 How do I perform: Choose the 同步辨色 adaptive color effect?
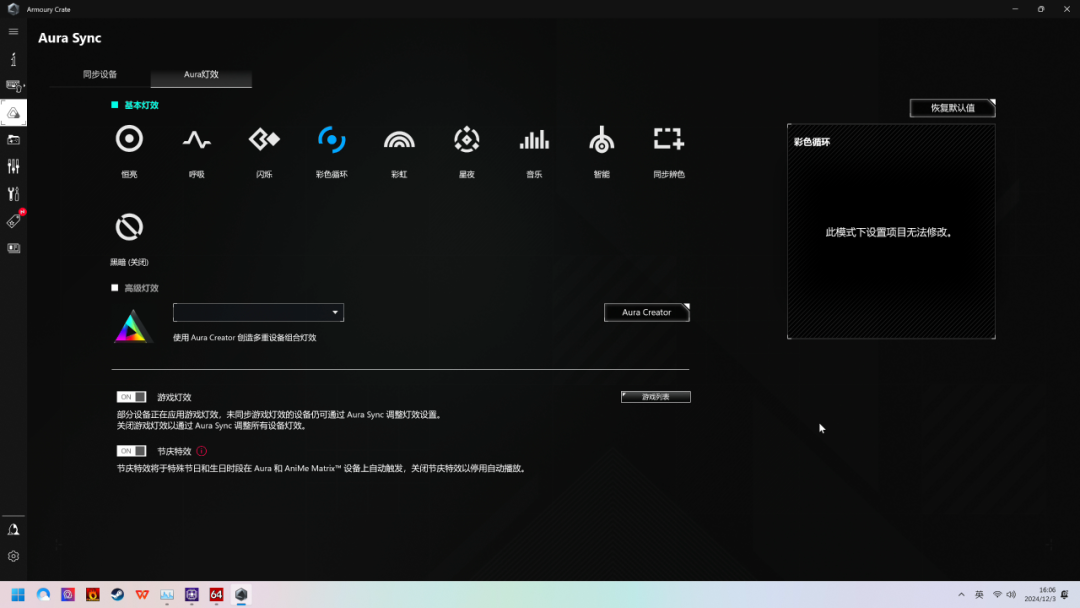[x=668, y=139]
